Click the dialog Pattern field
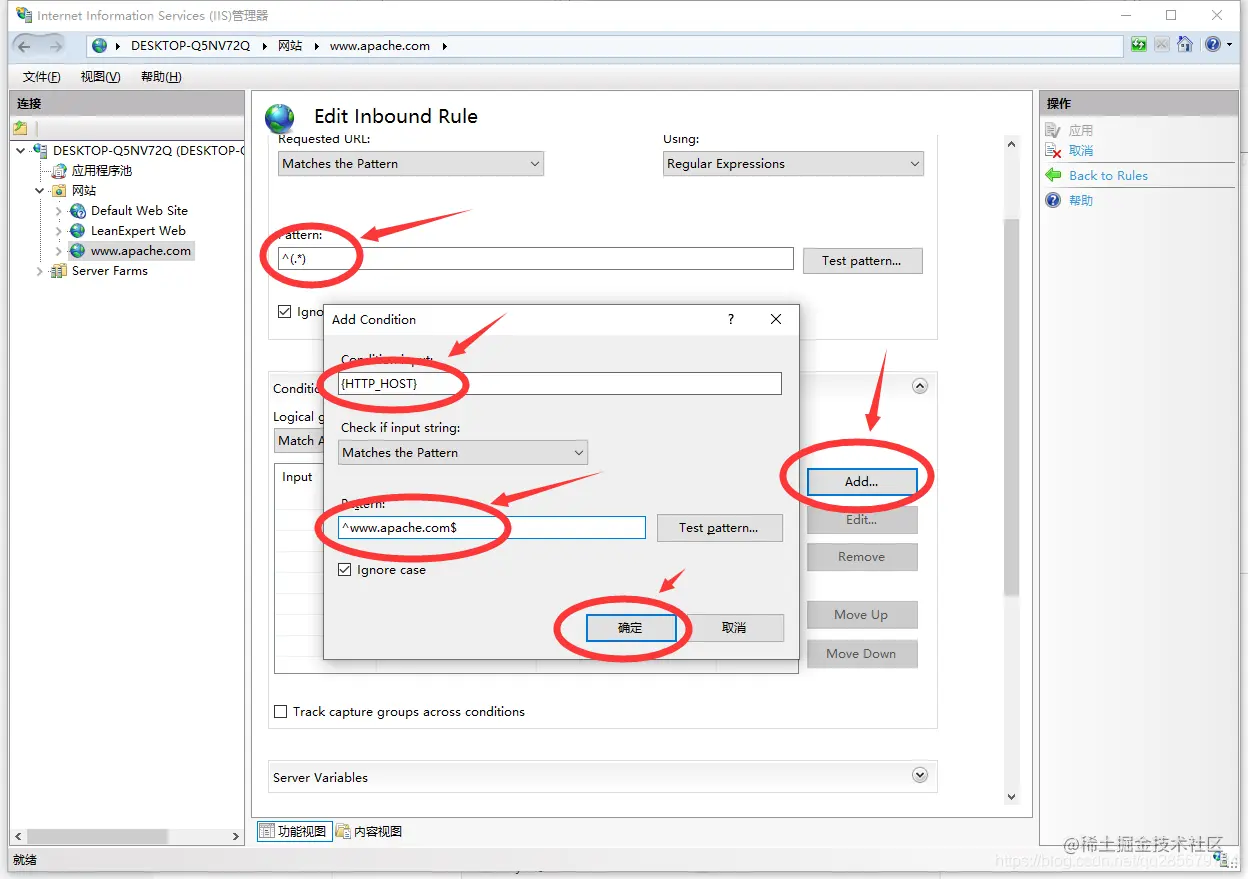1248x879 pixels. pos(492,527)
